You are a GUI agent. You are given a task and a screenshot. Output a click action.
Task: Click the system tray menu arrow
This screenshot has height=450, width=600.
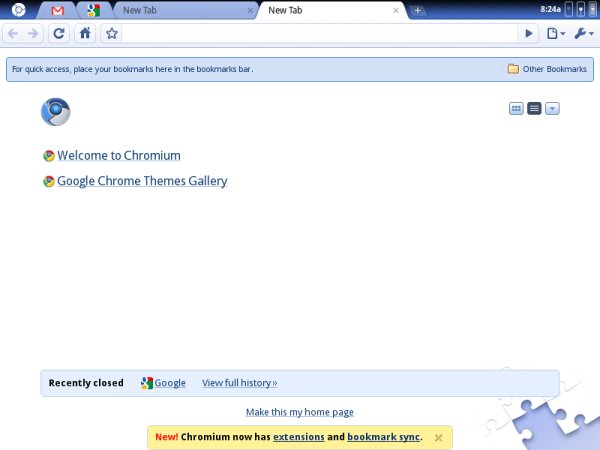[x=593, y=10]
